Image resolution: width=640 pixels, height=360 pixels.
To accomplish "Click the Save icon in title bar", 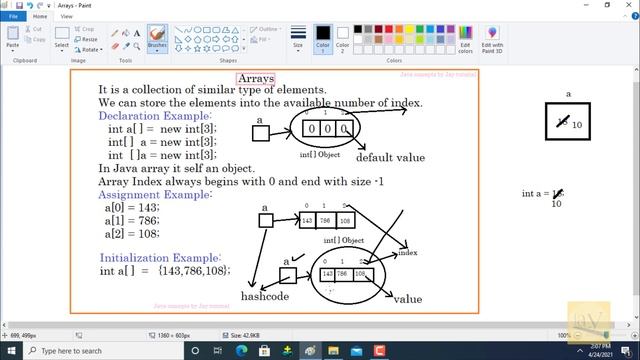I will click(19, 5).
